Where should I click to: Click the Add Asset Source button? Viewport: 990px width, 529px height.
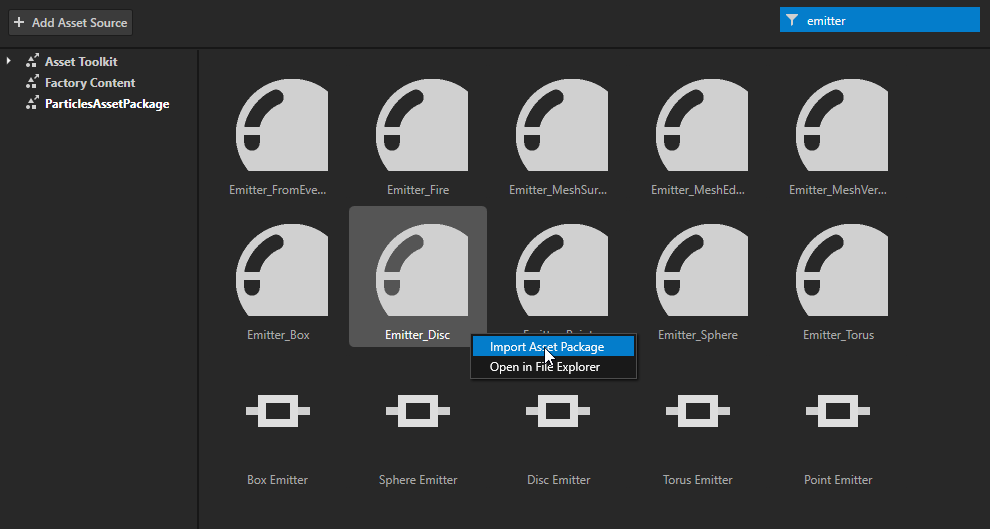point(70,23)
